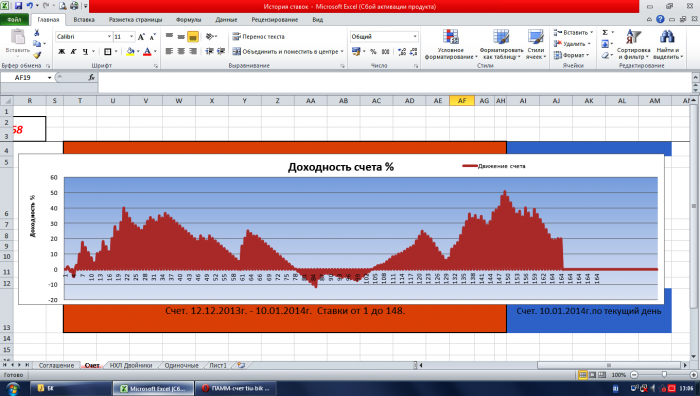
Task: Click the AF19 Name Box field
Action: pyautogui.click(x=28, y=78)
